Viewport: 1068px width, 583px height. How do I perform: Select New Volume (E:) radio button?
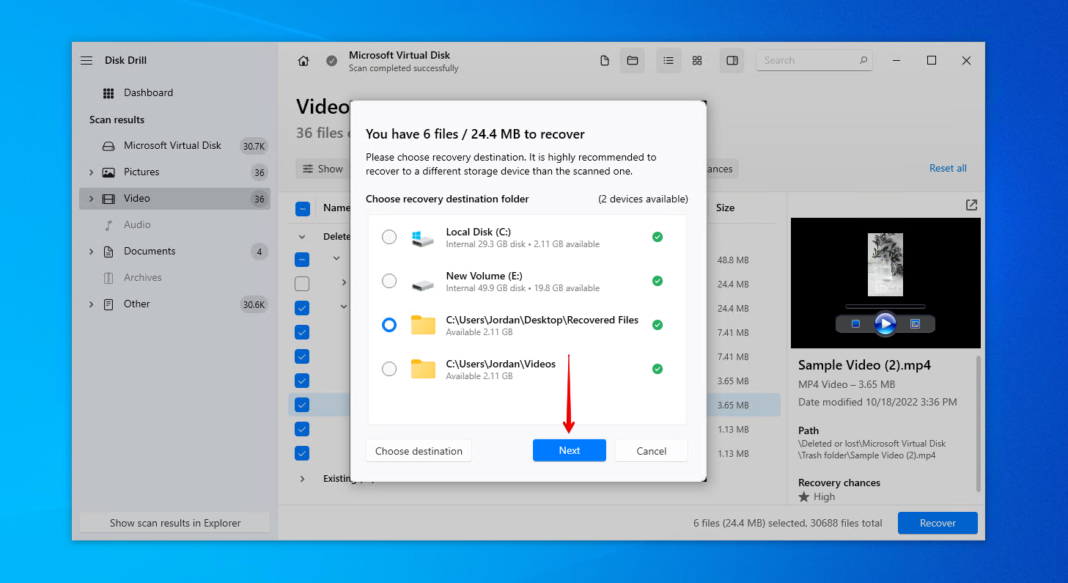click(x=389, y=281)
